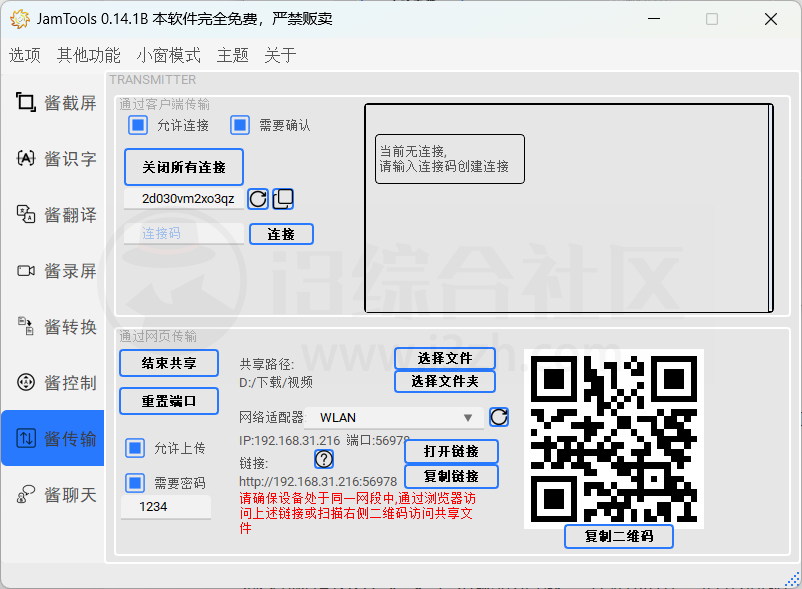Screen dimensions: 802x589
Task: Click the 结束共享 button
Action: (169, 363)
